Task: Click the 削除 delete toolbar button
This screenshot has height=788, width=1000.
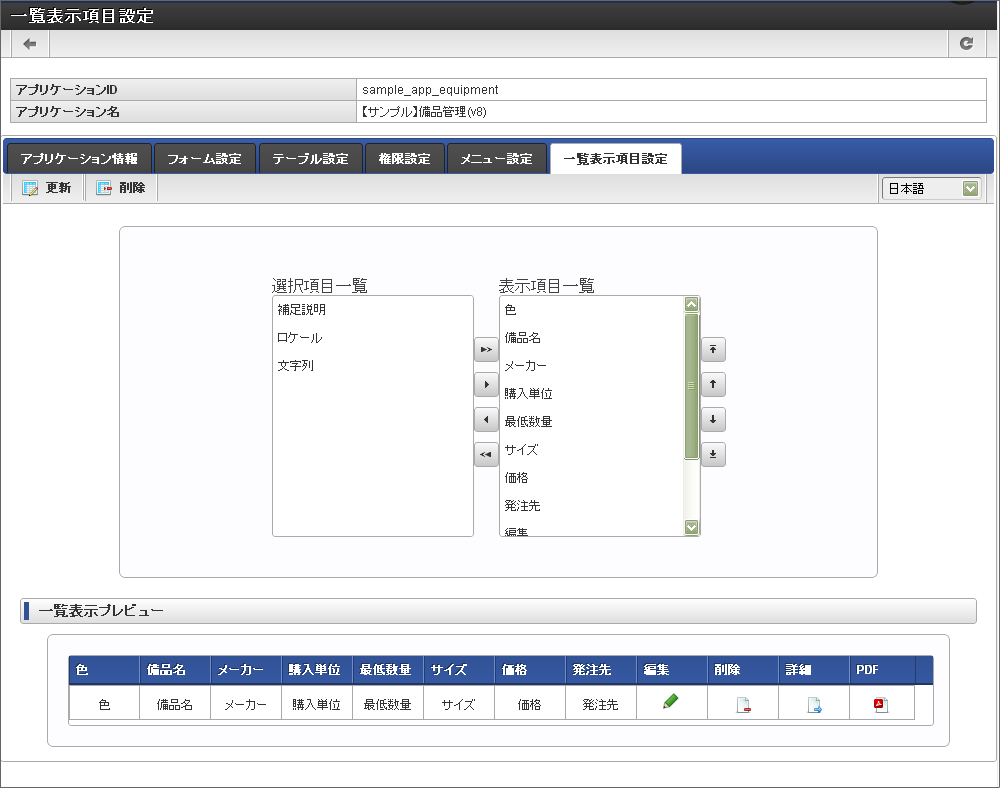Action: point(121,188)
